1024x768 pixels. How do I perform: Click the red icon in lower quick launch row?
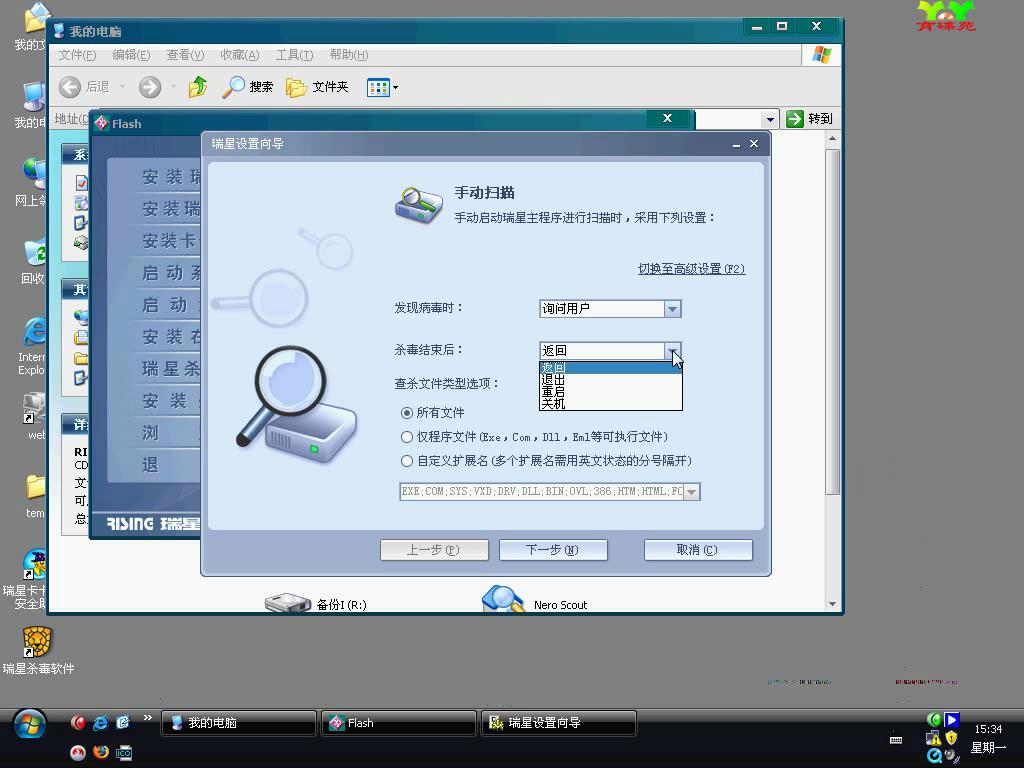[78, 752]
